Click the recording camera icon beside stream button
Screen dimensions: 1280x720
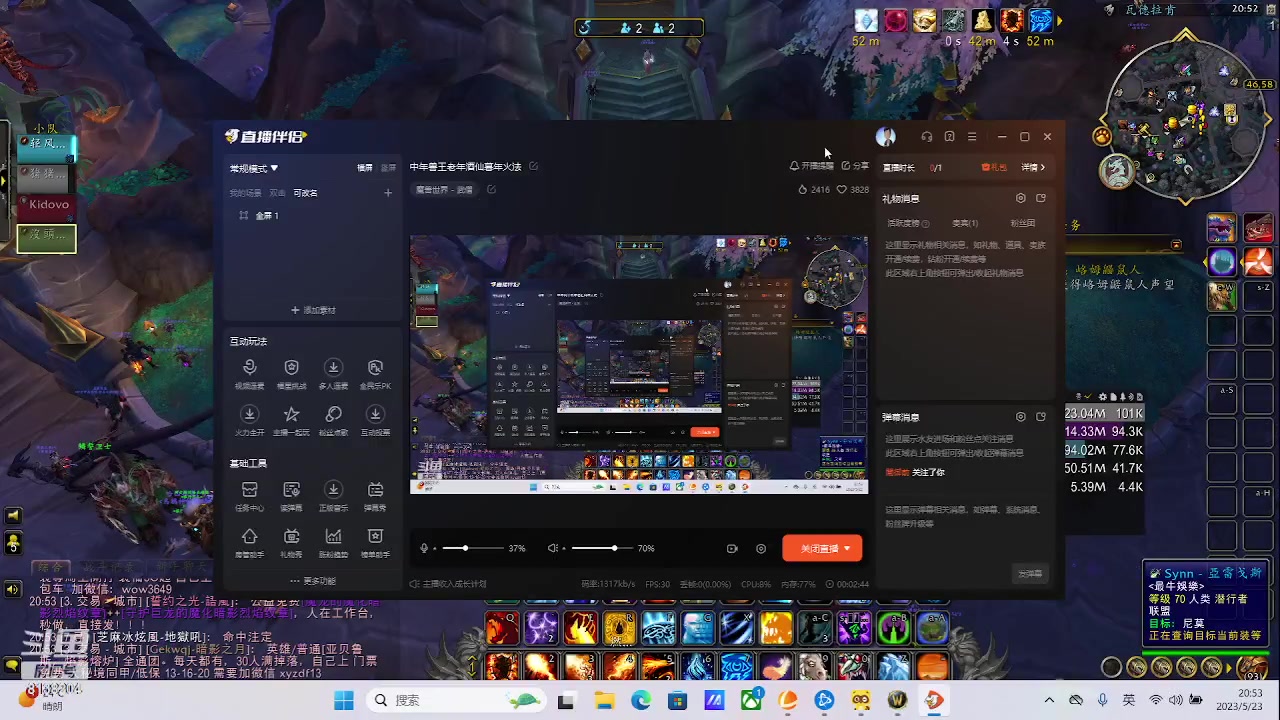tap(732, 548)
